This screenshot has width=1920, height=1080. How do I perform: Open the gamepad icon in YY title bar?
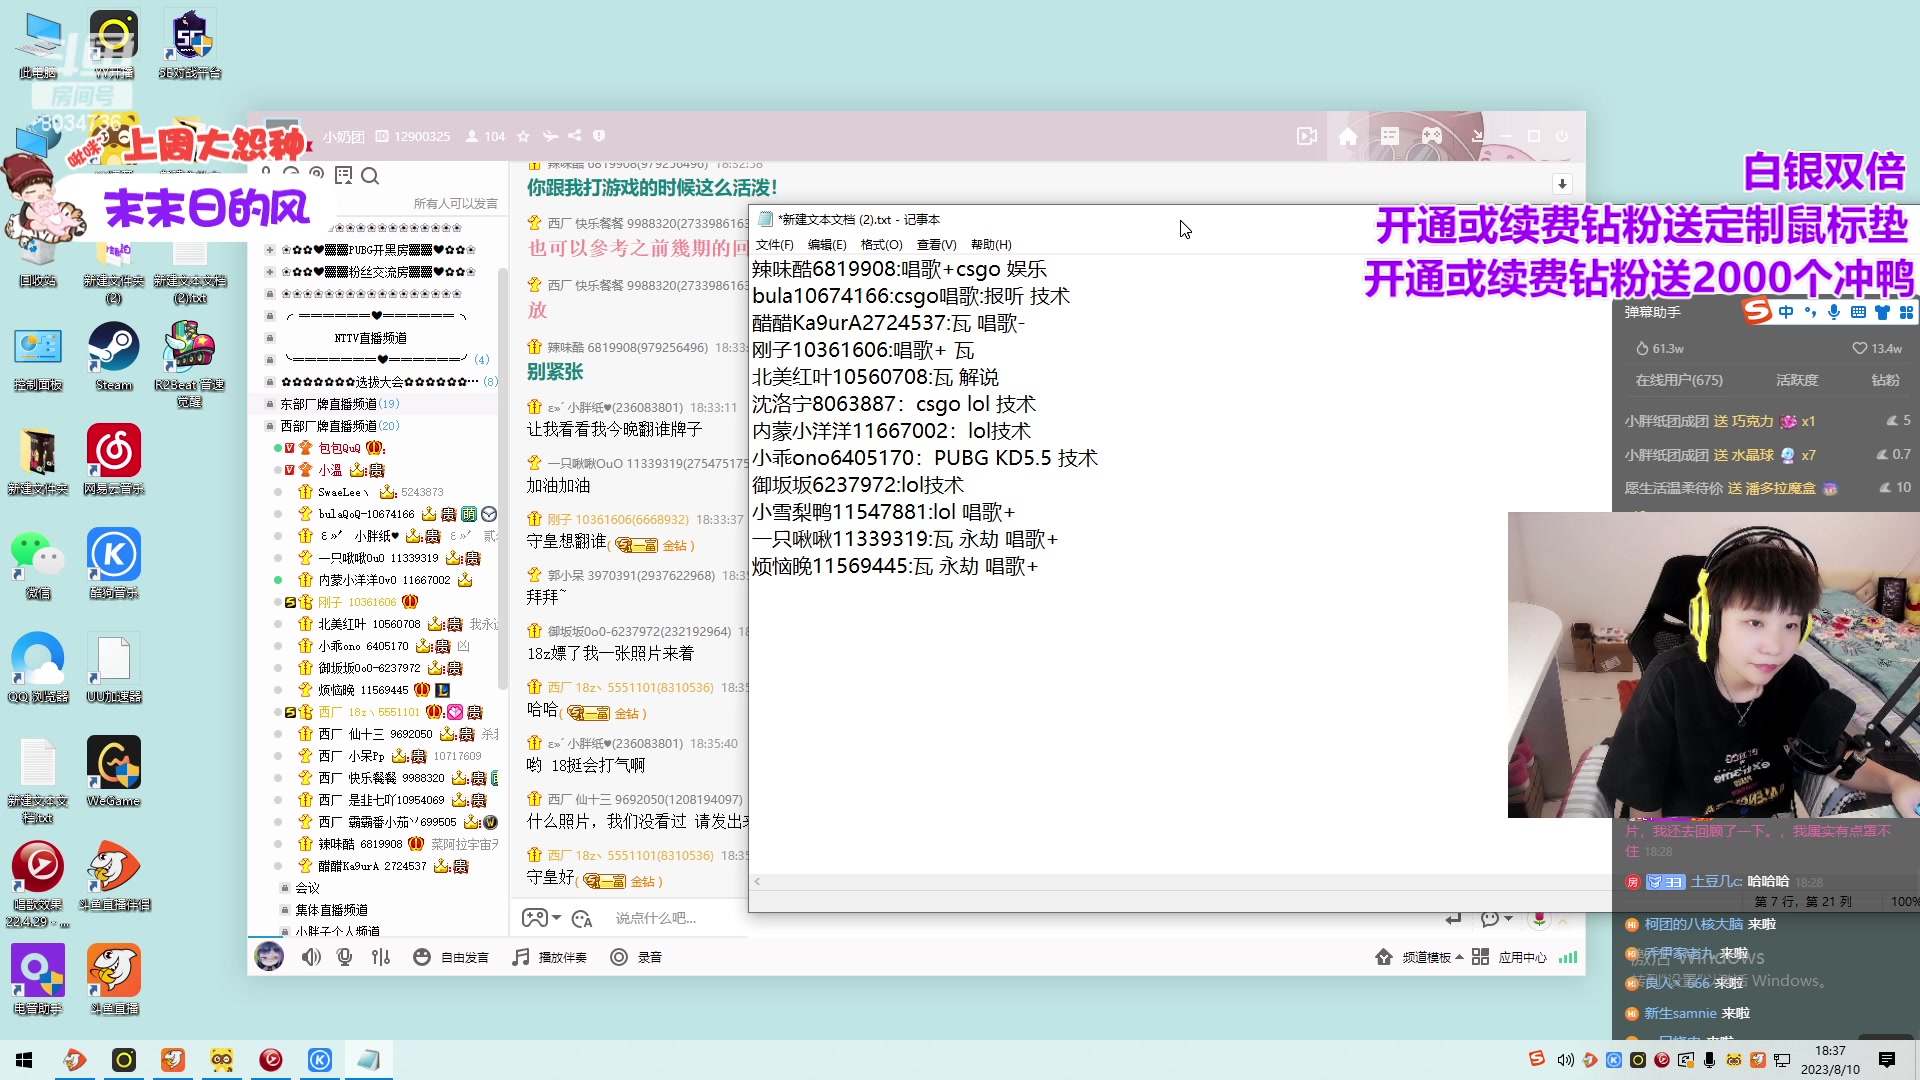tap(1432, 136)
